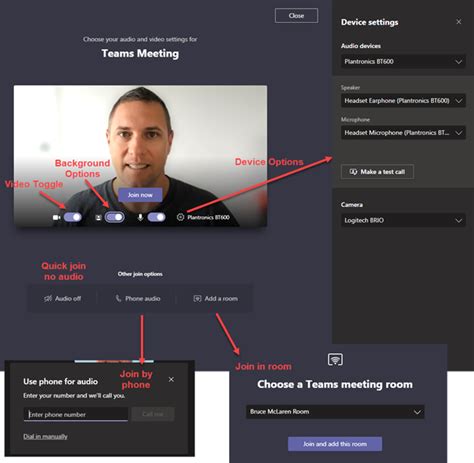
Task: Click the Choose a Teams meeting room heading
Action: click(335, 384)
